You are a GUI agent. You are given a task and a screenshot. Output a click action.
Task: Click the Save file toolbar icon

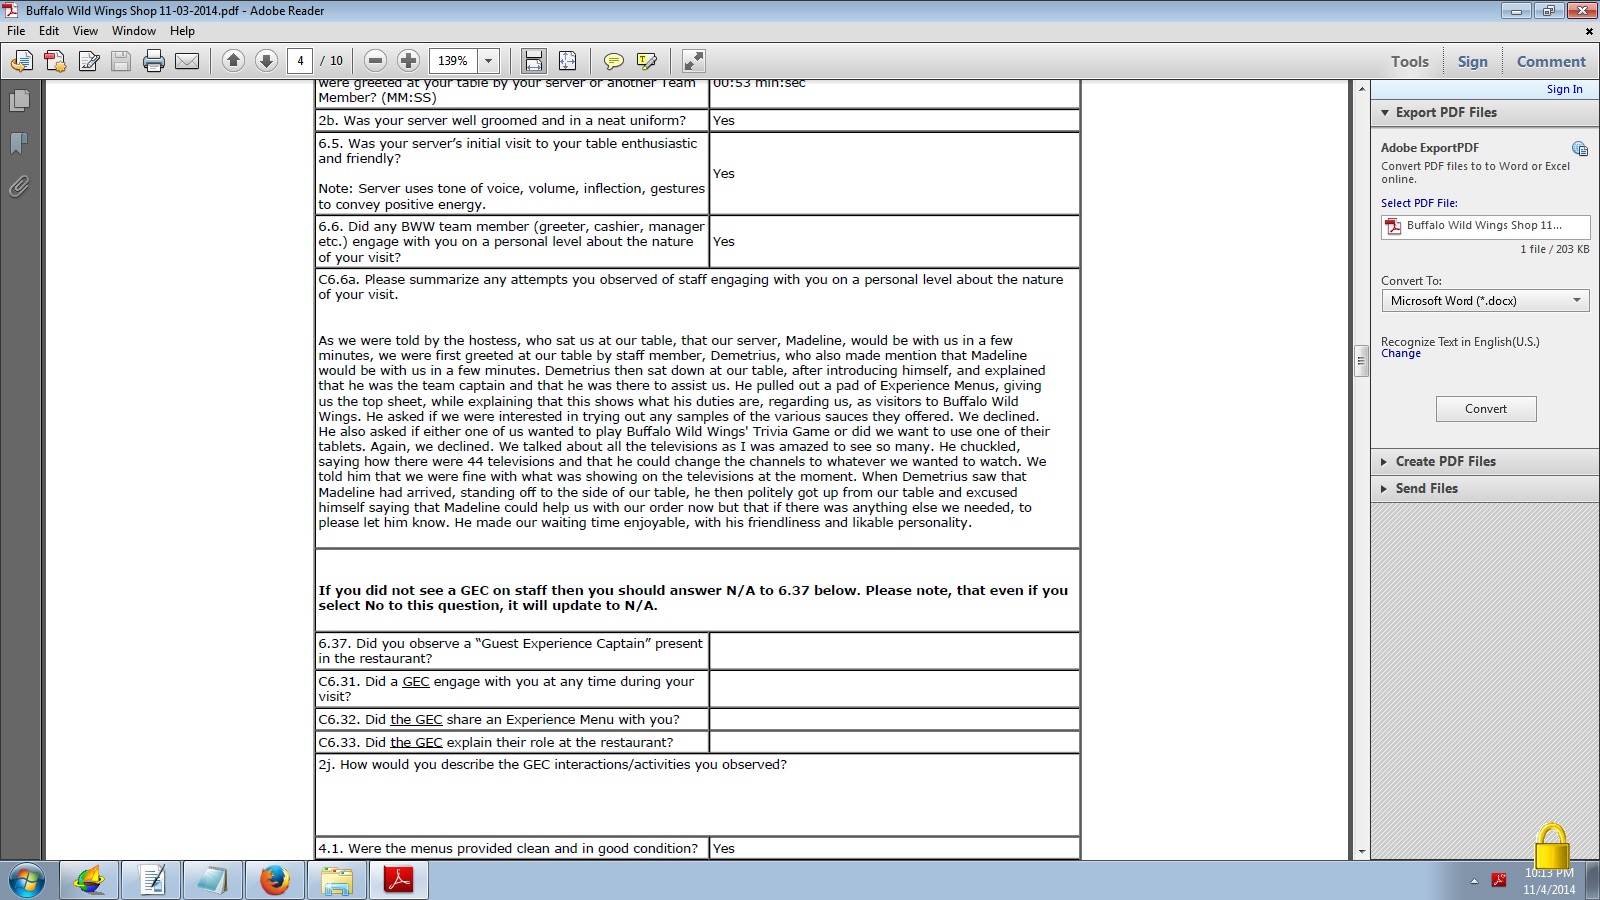(121, 61)
